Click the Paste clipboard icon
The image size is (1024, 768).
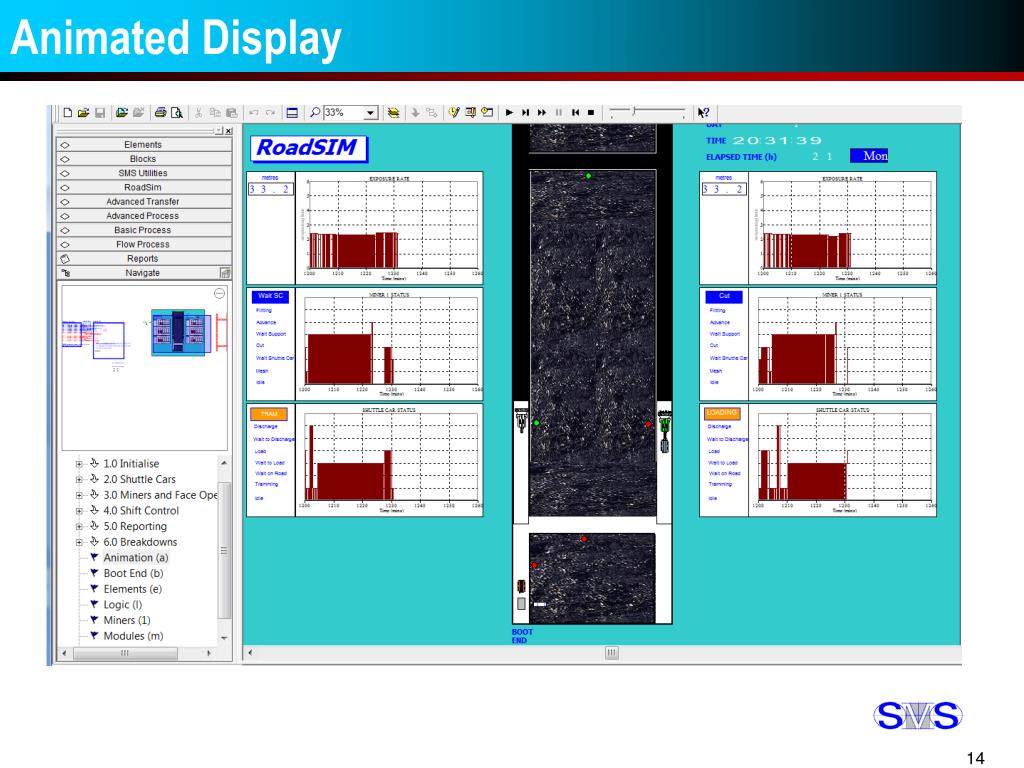(231, 113)
